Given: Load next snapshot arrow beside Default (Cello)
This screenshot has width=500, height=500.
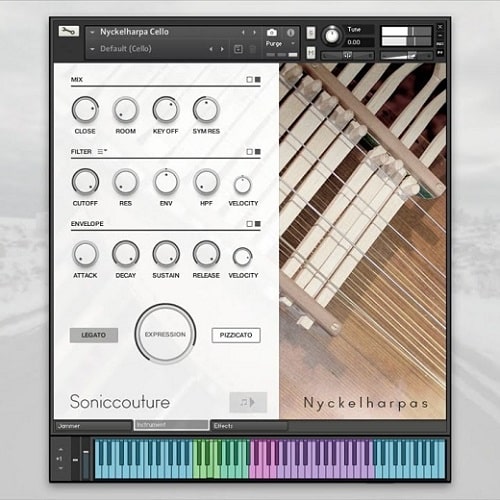Looking at the screenshot, I should tap(222, 49).
